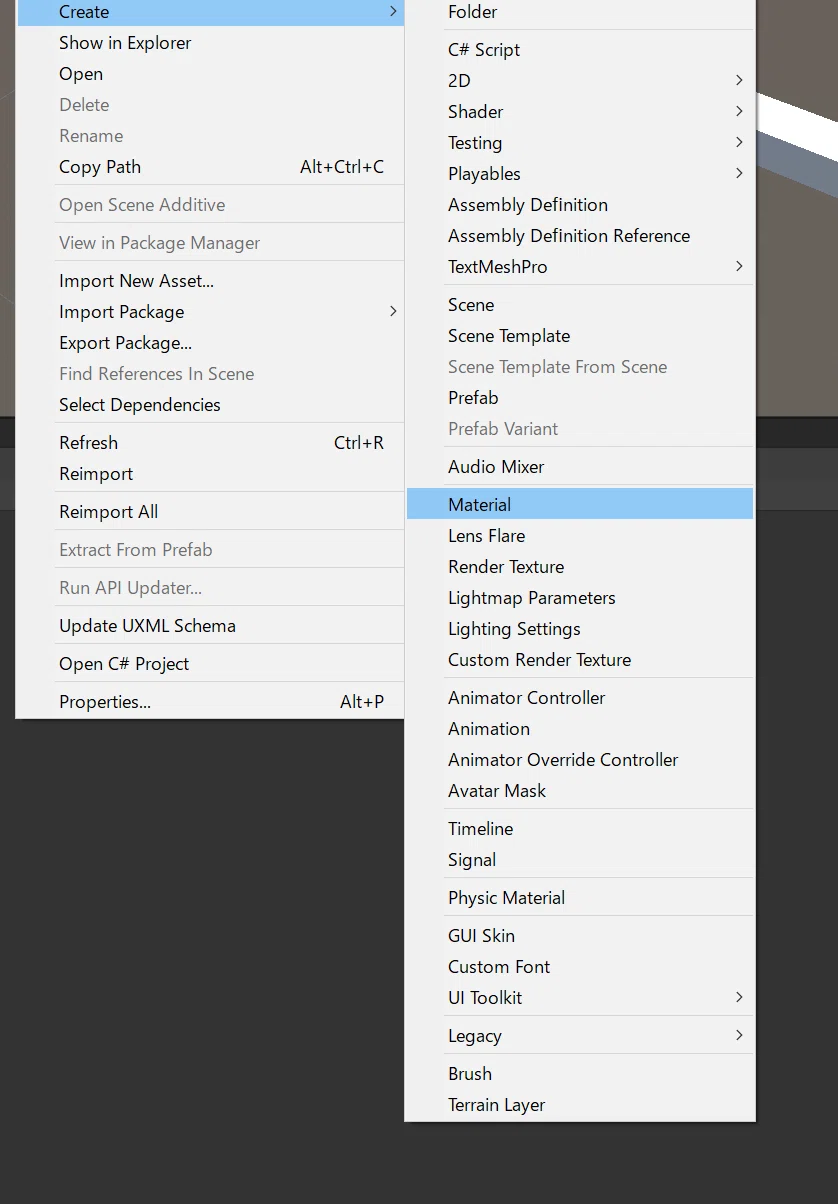Choose Import New Asset...
The image size is (838, 1204).
pos(210,281)
